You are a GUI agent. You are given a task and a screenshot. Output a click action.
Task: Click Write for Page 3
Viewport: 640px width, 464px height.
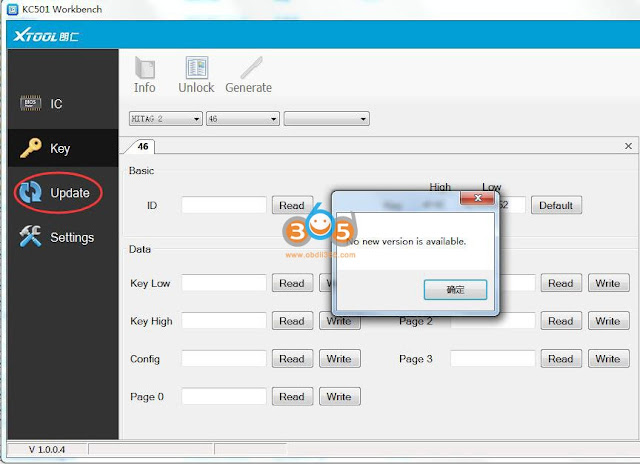(x=609, y=359)
